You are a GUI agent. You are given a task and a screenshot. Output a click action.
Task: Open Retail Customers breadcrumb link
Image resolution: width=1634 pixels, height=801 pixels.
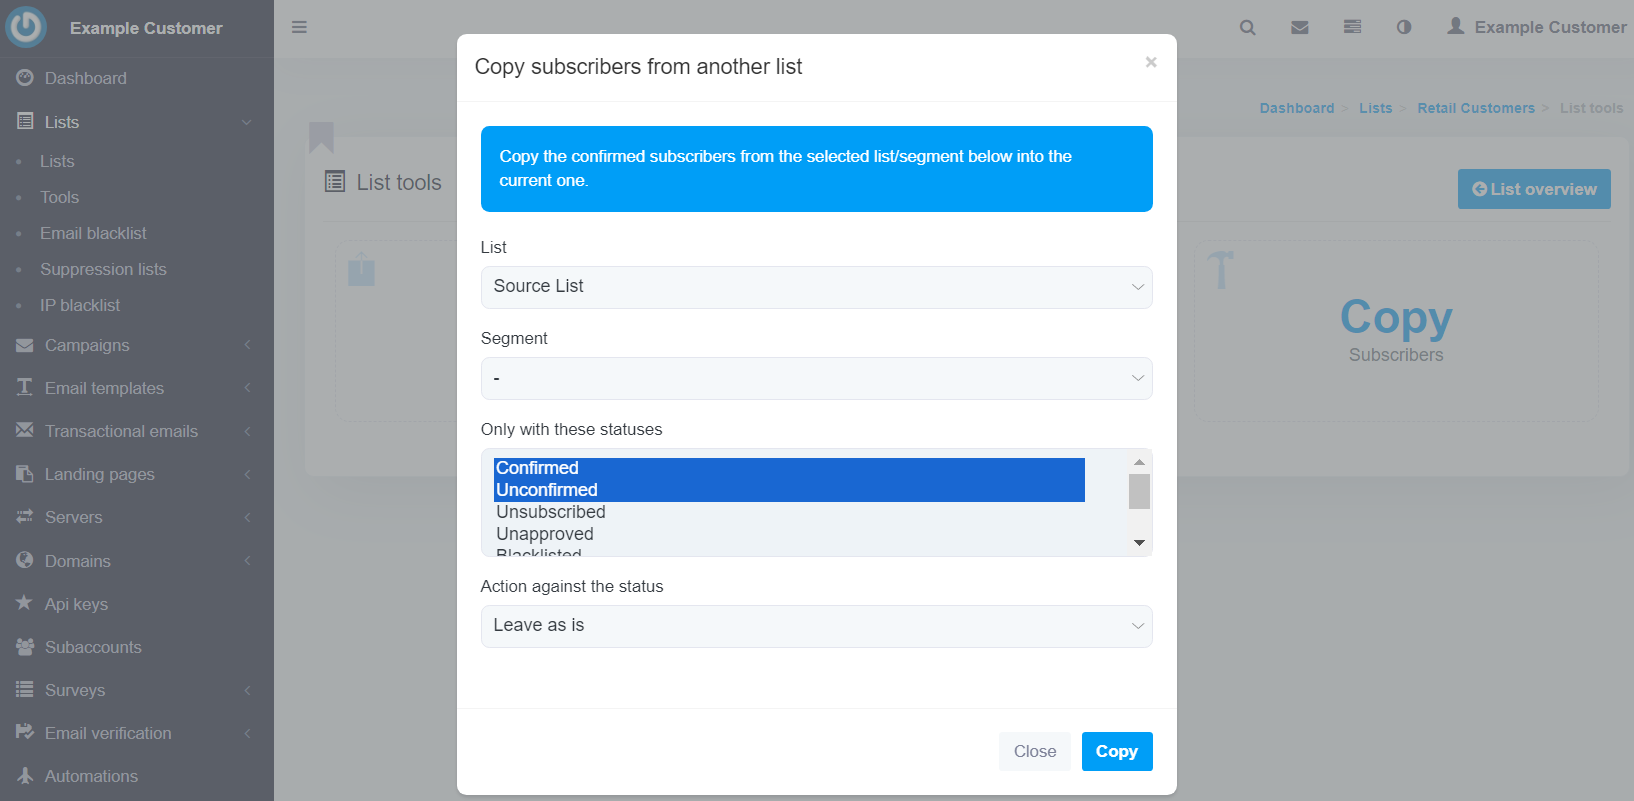[1475, 108]
